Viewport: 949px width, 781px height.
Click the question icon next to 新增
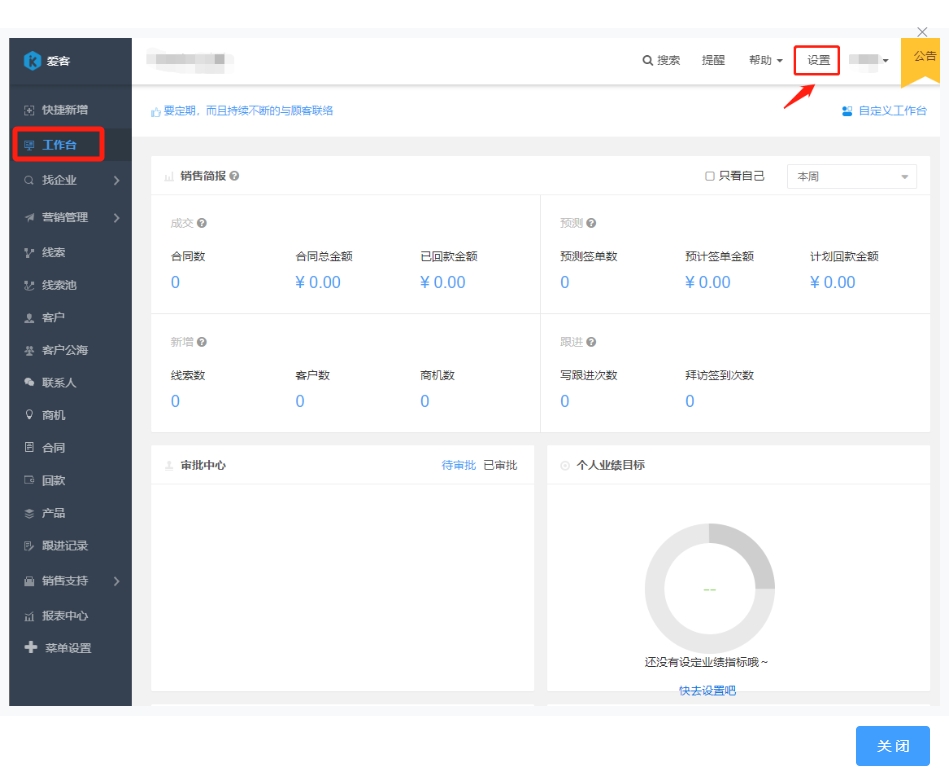coord(202,342)
